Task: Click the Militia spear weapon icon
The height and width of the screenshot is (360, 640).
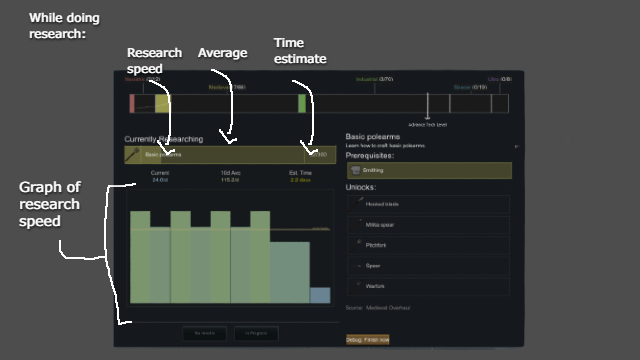Action: tap(356, 224)
